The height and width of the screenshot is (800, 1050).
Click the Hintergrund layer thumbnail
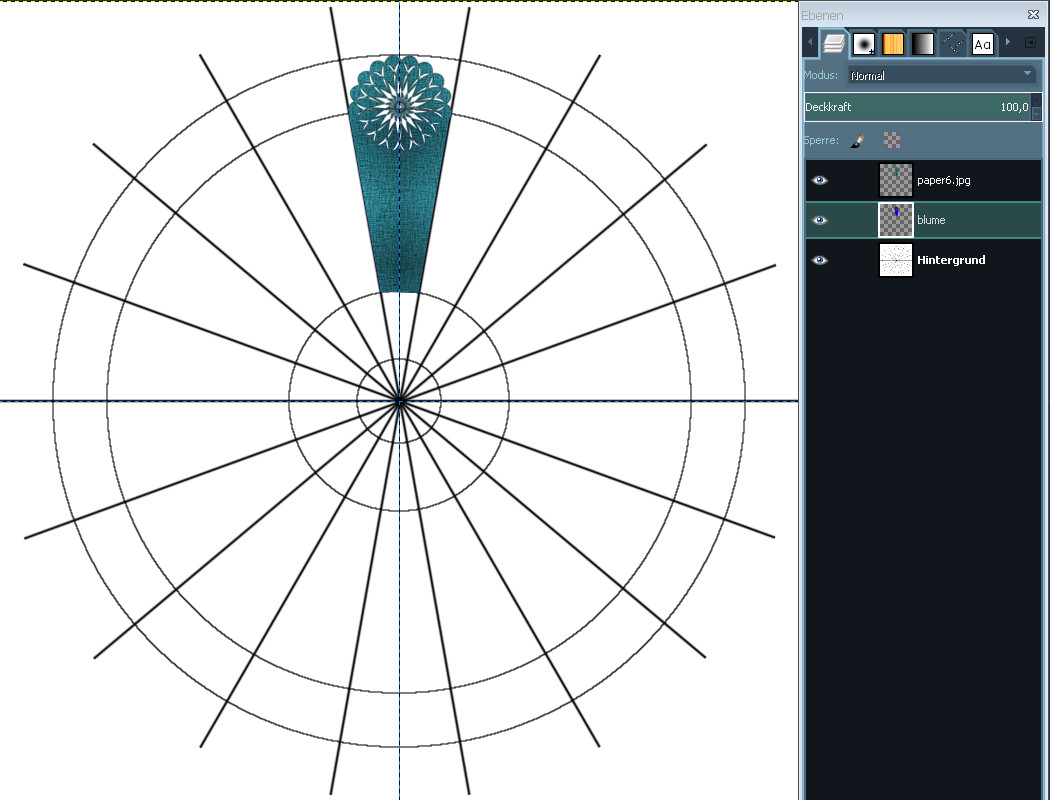pyautogui.click(x=895, y=260)
